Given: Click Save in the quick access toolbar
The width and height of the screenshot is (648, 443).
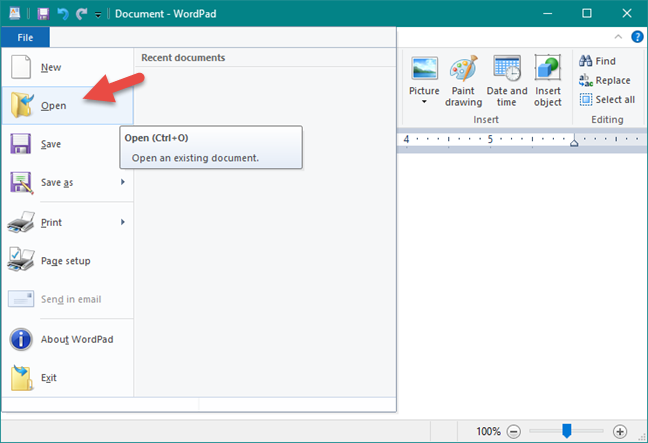Looking at the screenshot, I should [43, 14].
